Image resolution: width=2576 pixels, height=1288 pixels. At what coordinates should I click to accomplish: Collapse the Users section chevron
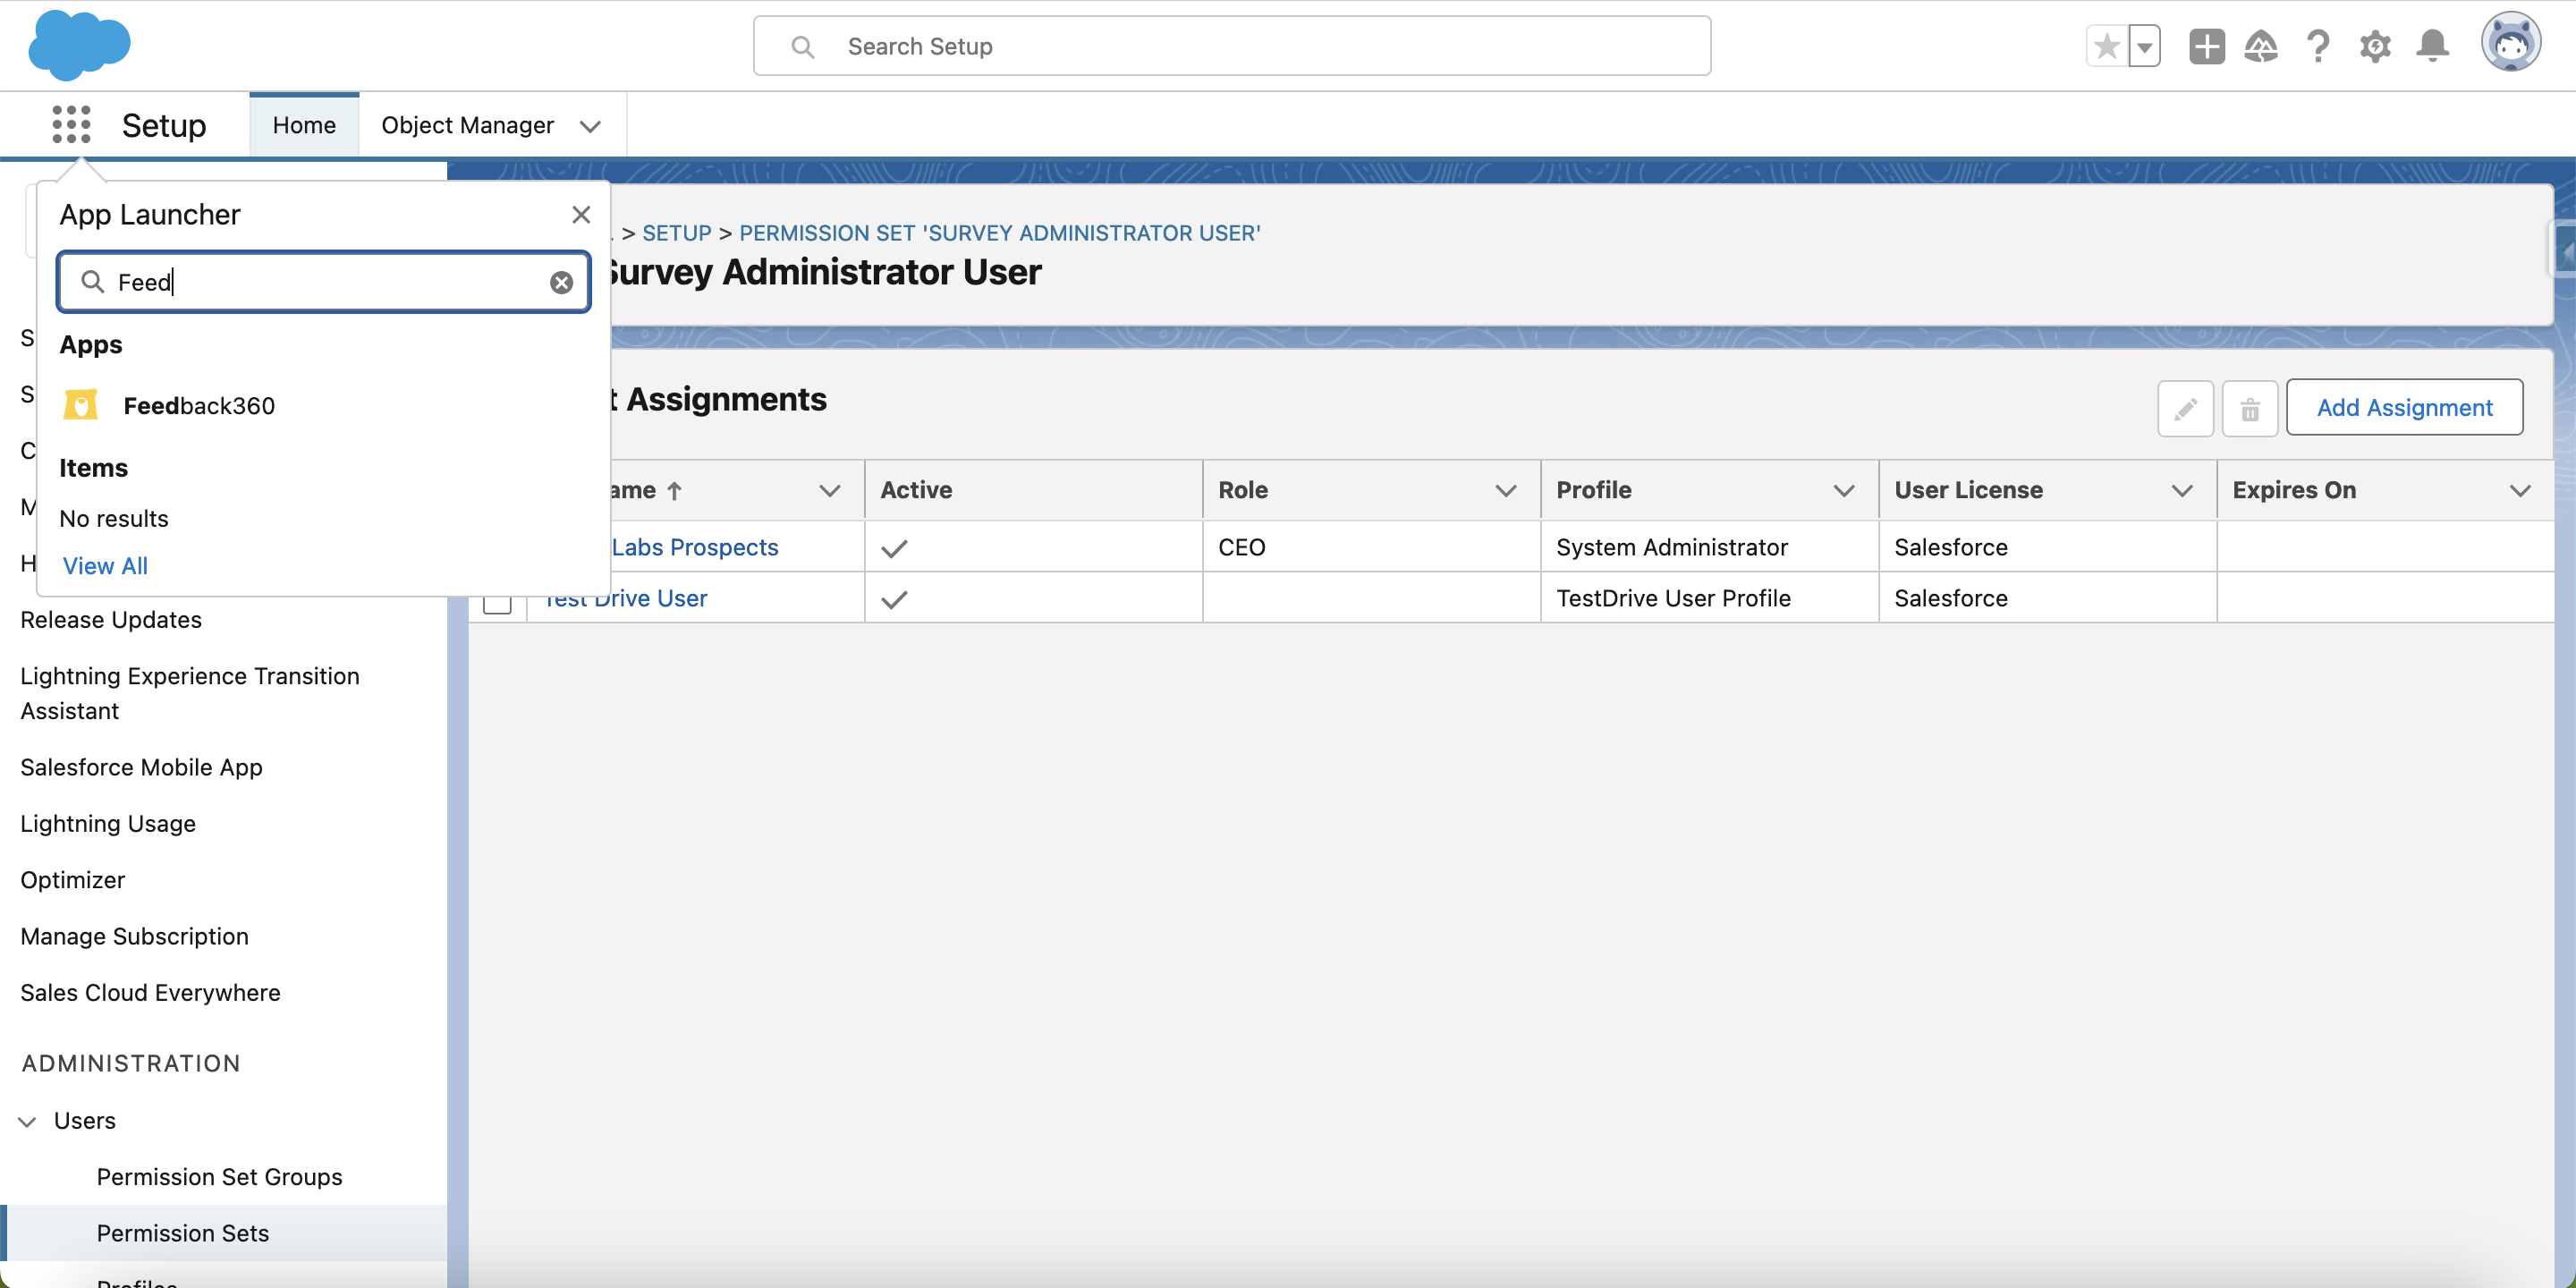[x=28, y=1121]
